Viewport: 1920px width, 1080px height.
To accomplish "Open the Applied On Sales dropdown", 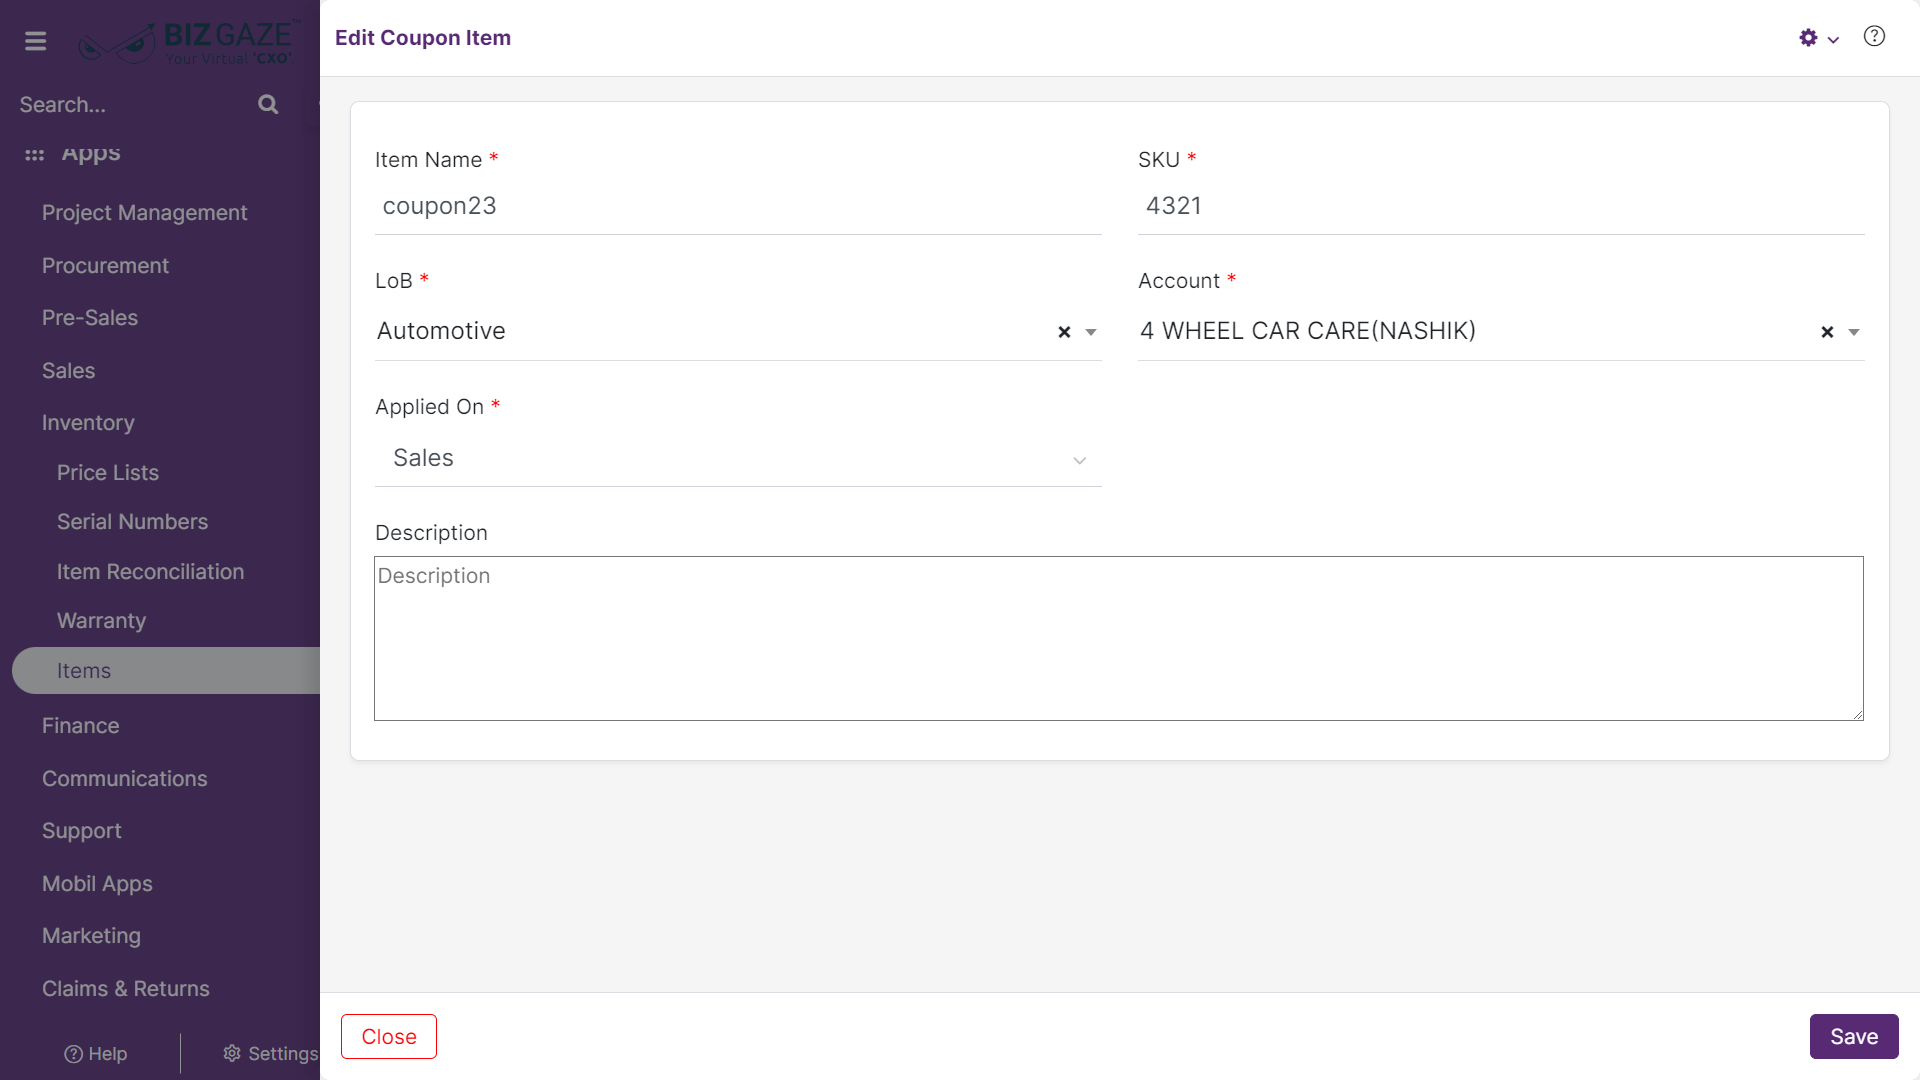I will point(738,459).
